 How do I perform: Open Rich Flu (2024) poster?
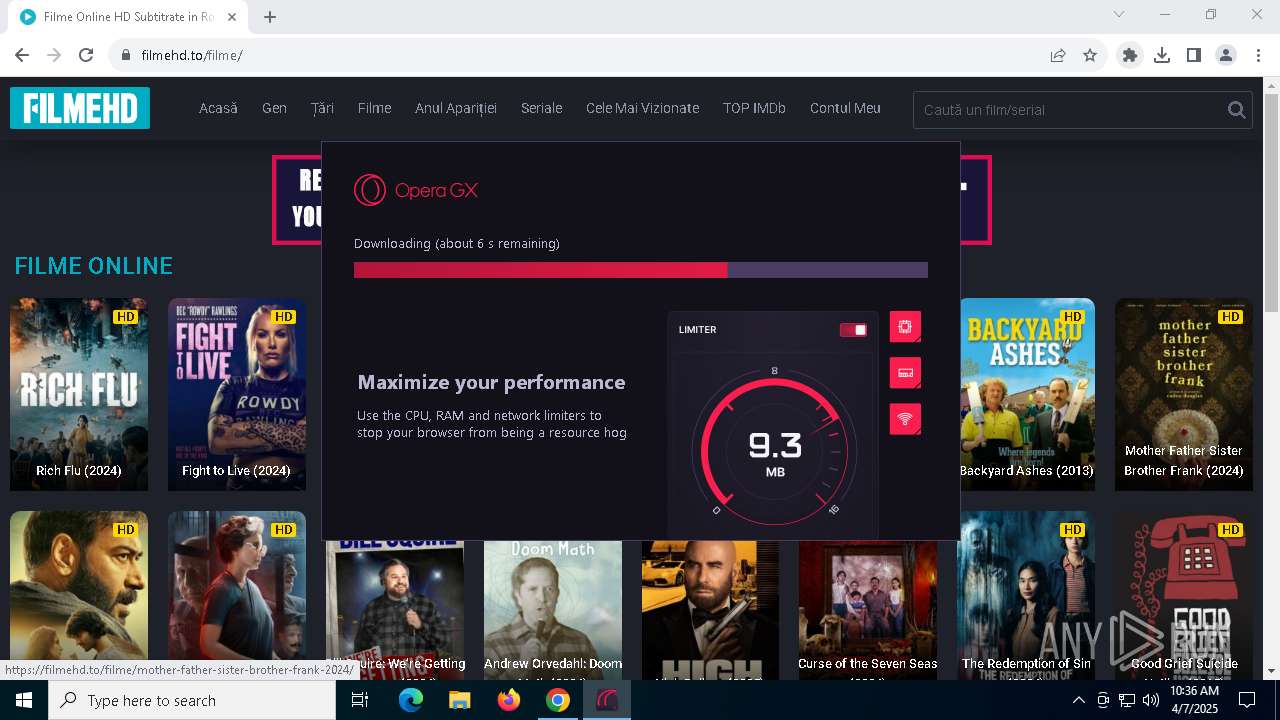pyautogui.click(x=79, y=394)
